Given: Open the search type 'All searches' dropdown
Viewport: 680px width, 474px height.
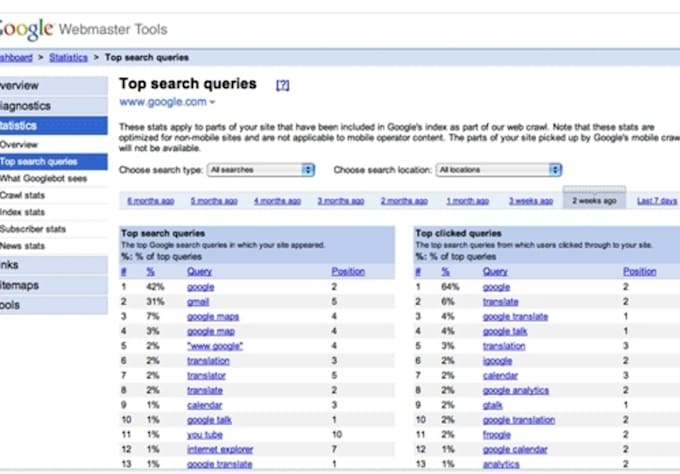Looking at the screenshot, I should pos(261,170).
